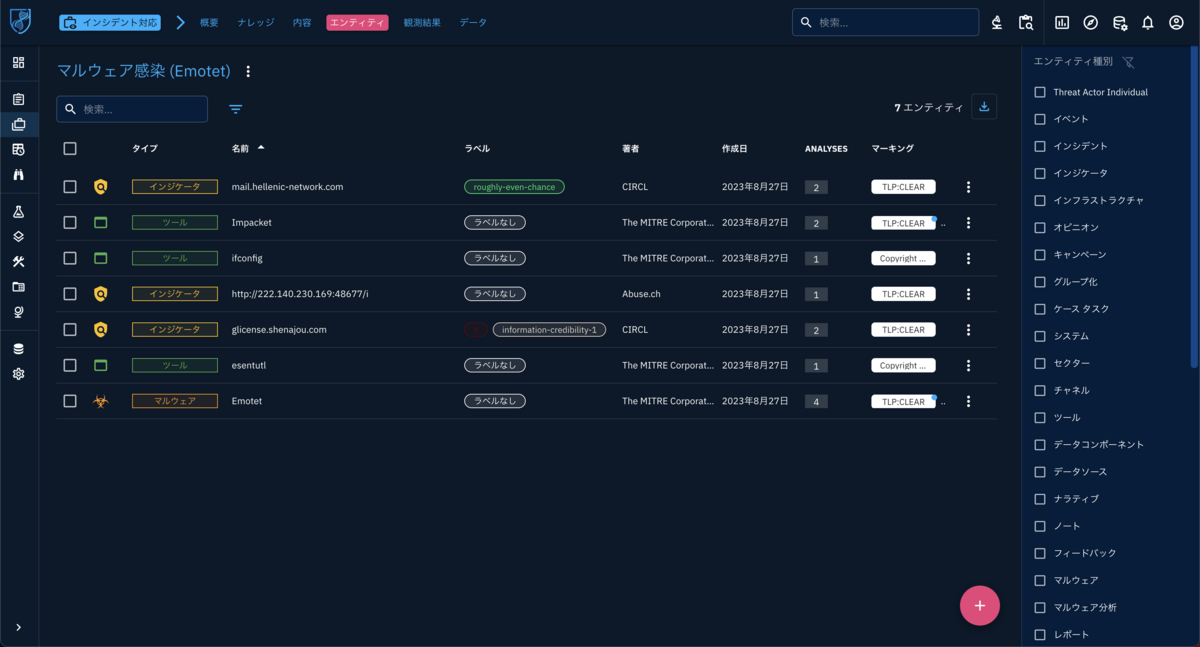This screenshot has width=1200, height=647.
Task: Open the Threats flask sidebar icon
Action: [18, 213]
